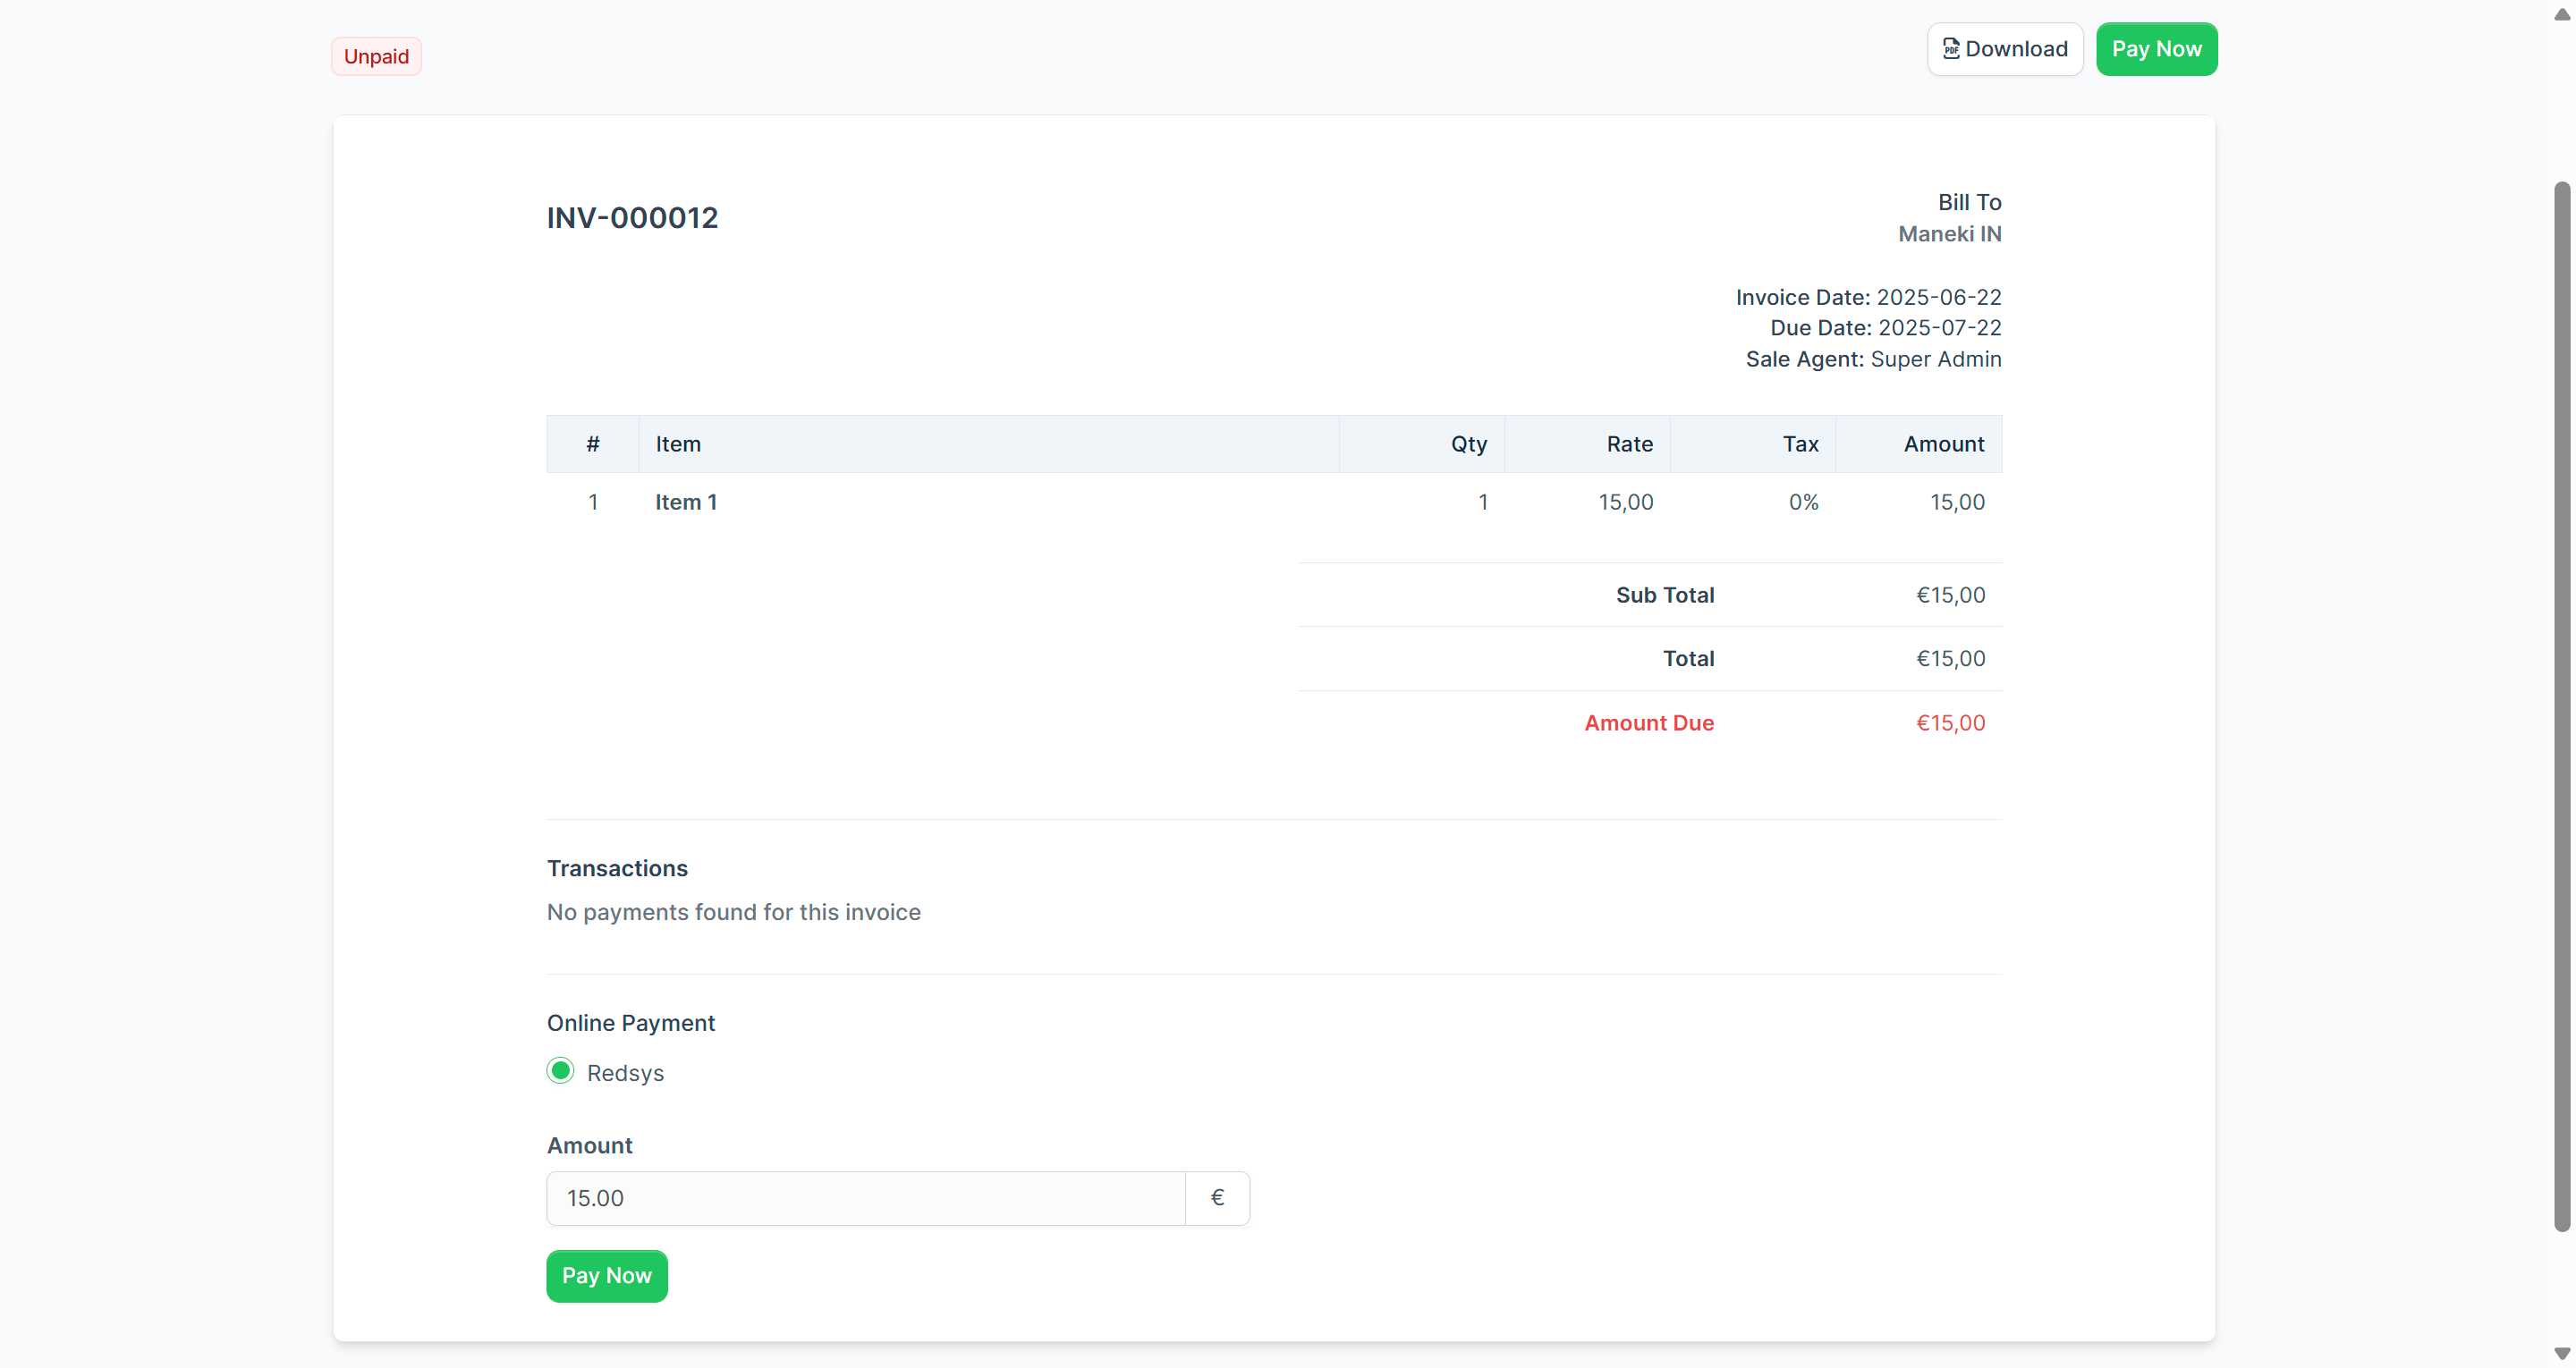Click the Unpaid status badge
The height and width of the screenshot is (1368, 2576).
pos(376,56)
